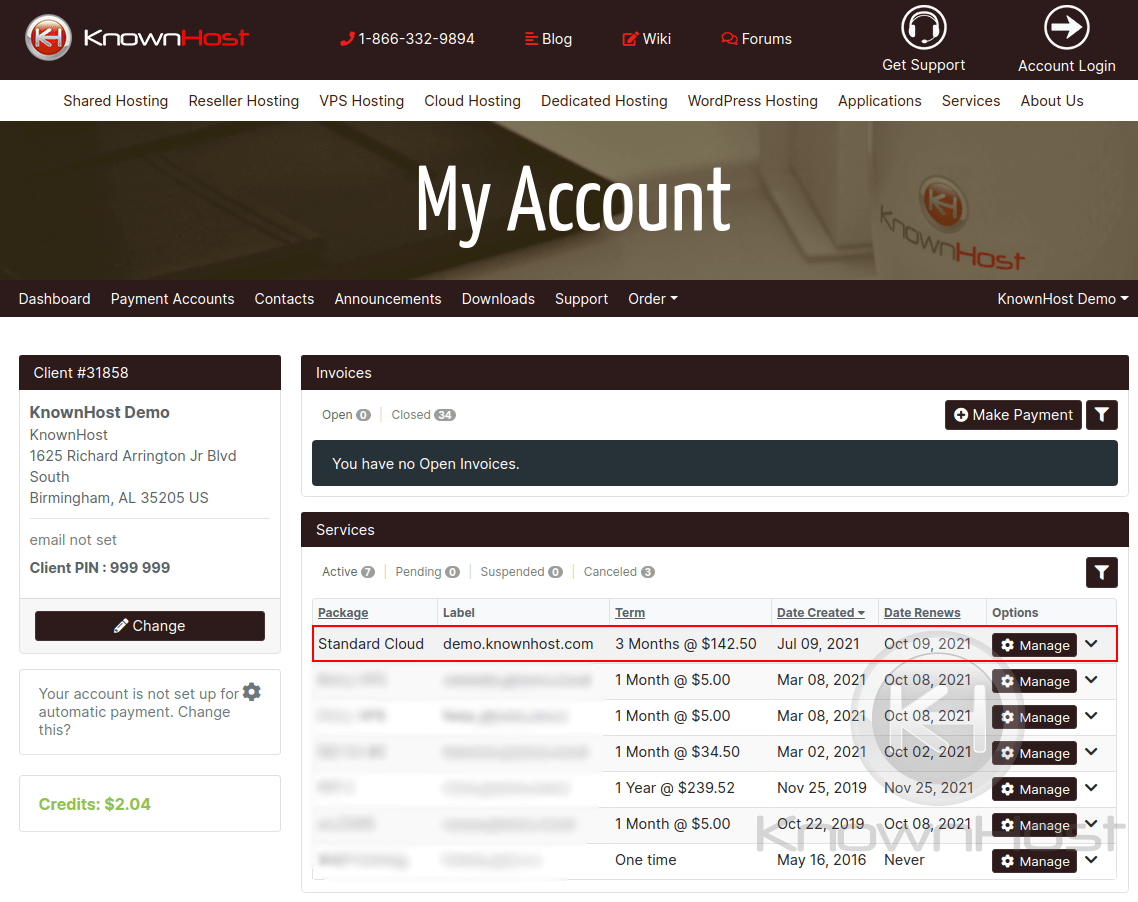Expand the Mar 02, 2021 service row
This screenshot has width=1138, height=902.
click(x=1092, y=752)
